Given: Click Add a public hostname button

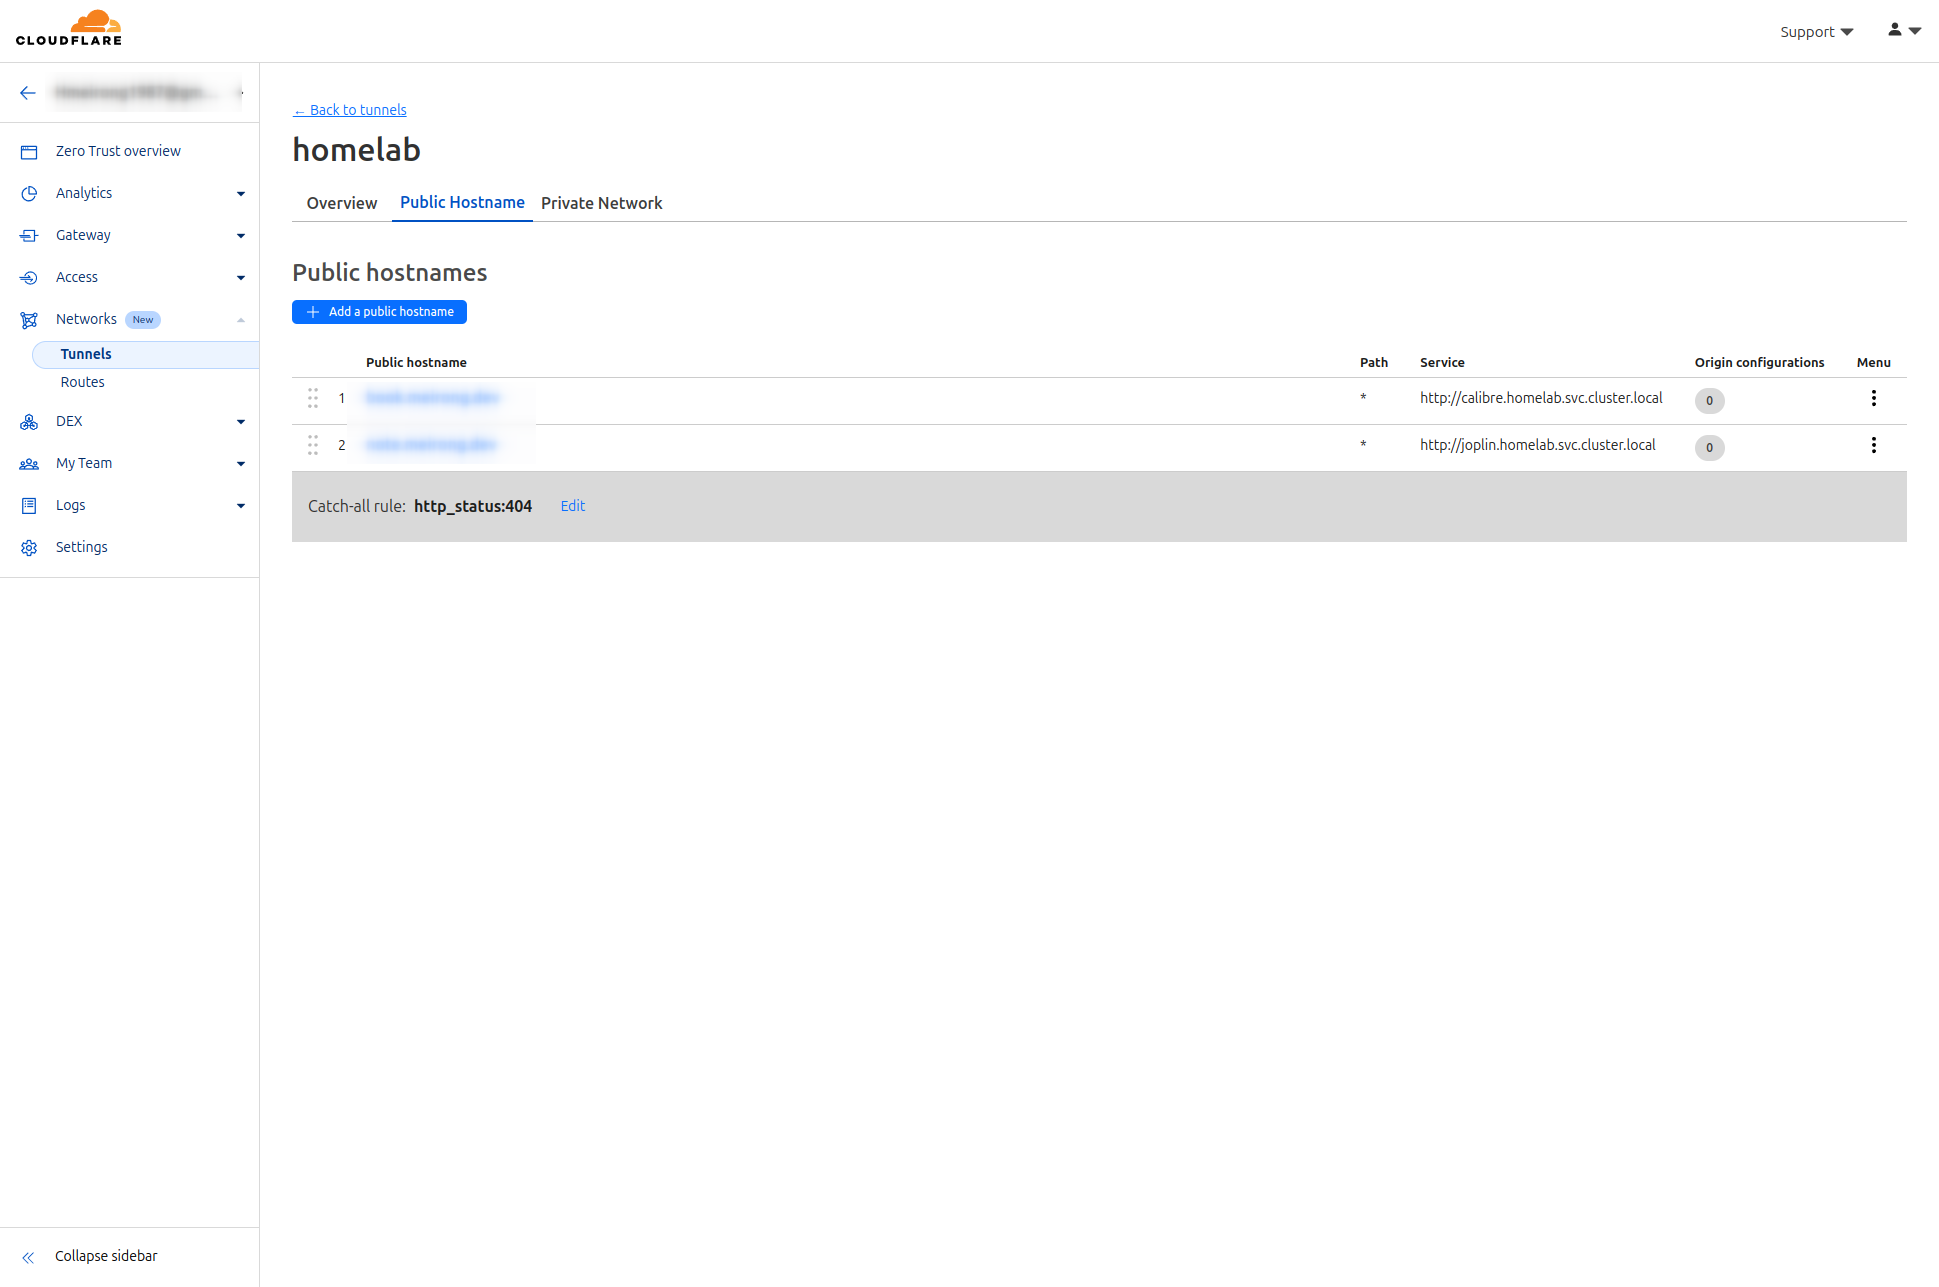Looking at the screenshot, I should coord(381,310).
